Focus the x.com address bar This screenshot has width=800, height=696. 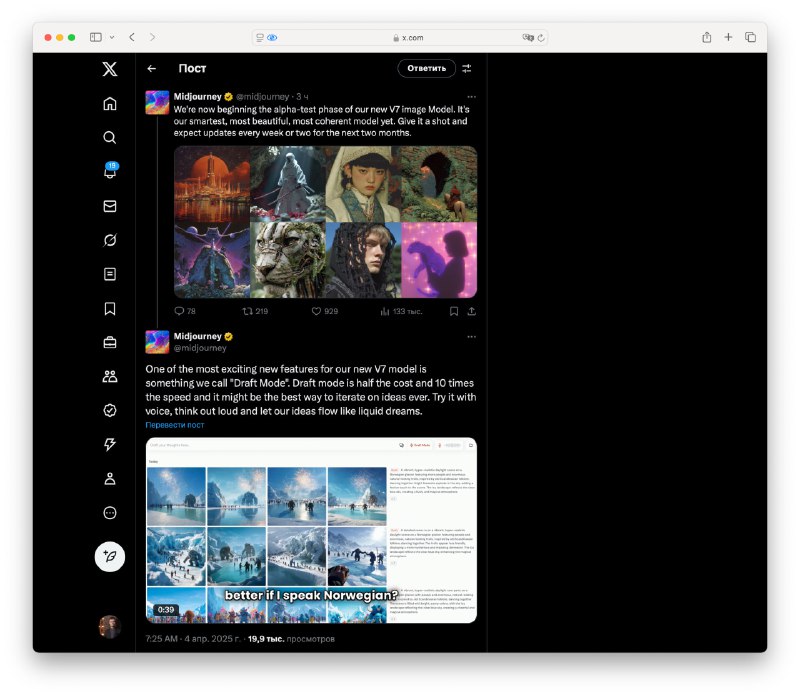[400, 37]
